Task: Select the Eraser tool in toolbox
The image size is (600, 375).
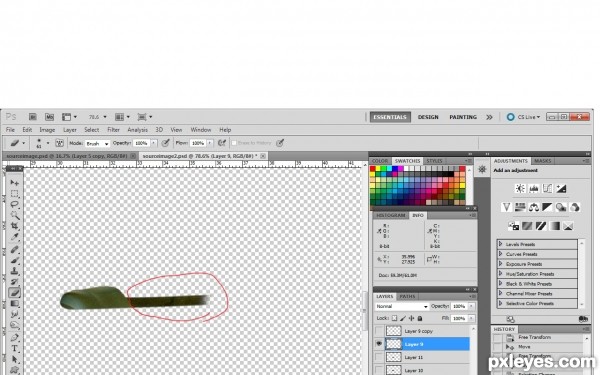Action: [x=15, y=293]
